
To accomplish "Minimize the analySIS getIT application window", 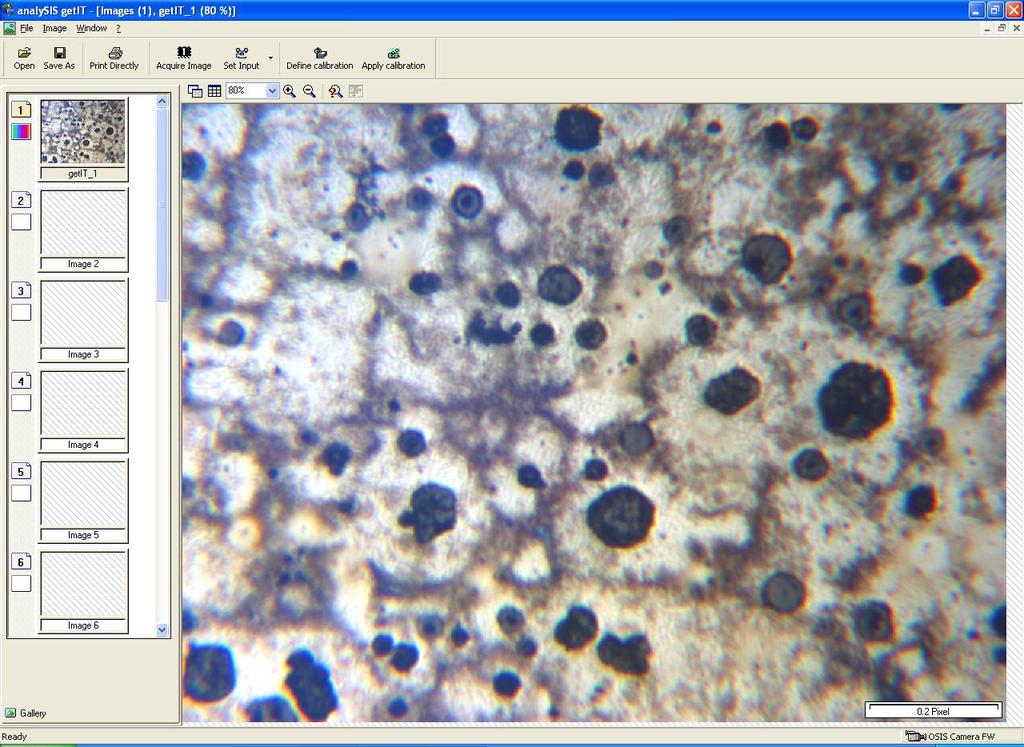I will 977,10.
